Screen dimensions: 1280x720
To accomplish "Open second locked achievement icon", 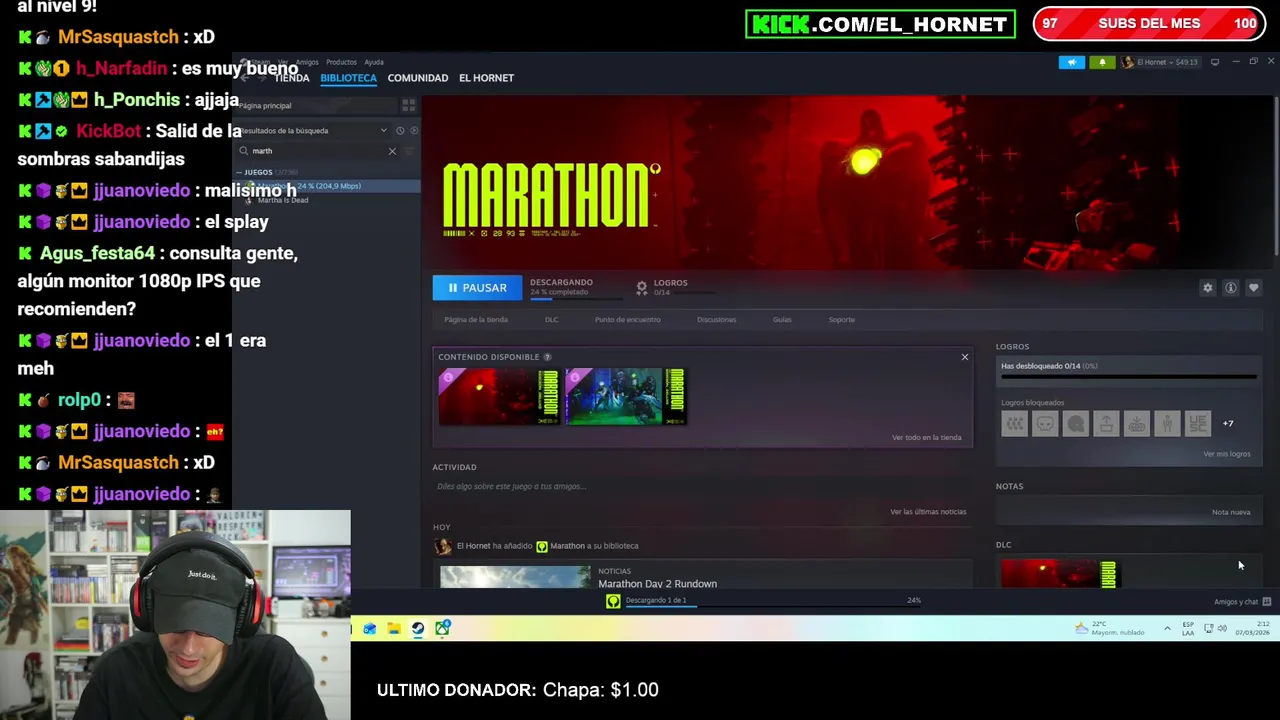I will tap(1045, 424).
